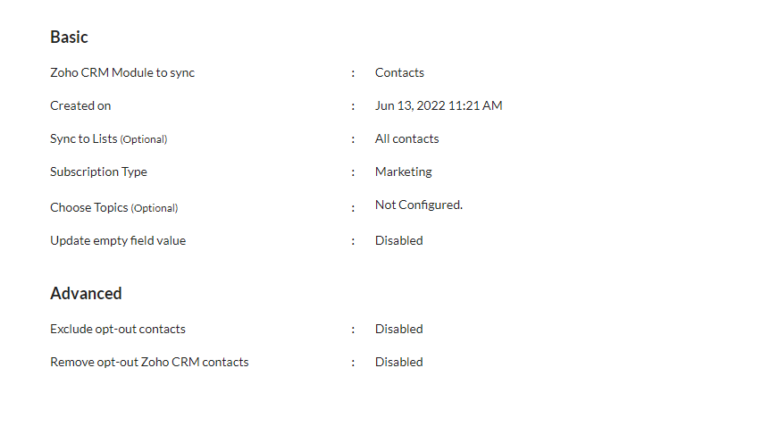The image size is (770, 435).
Task: Select the Jun 13, 2022 11:21 AM timestamp
Action: (438, 105)
